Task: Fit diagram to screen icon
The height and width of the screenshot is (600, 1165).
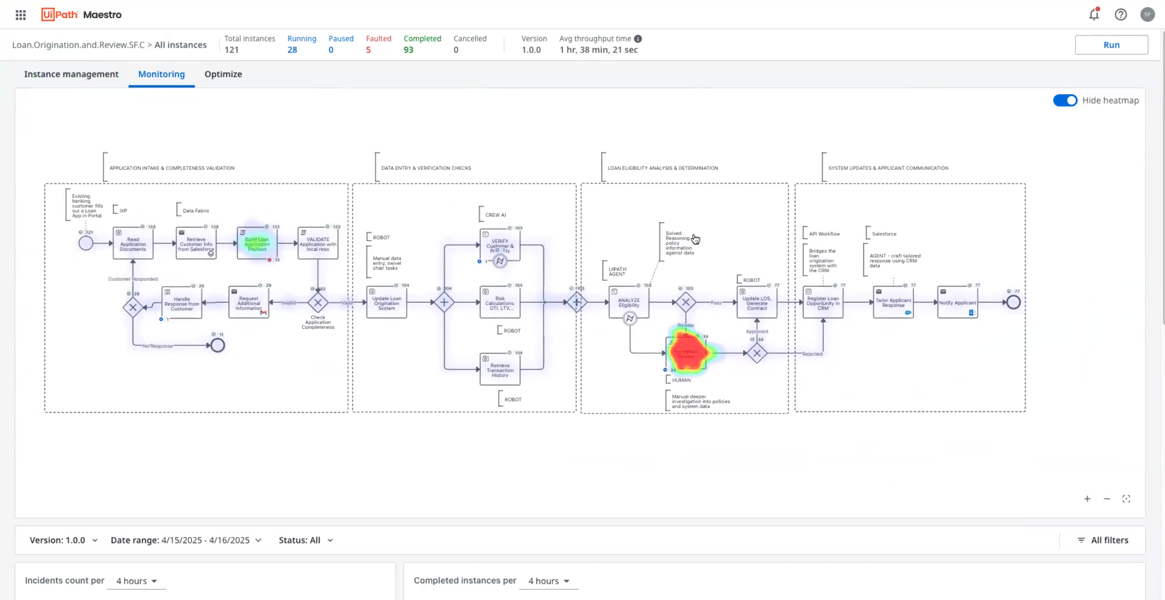Action: click(x=1127, y=499)
